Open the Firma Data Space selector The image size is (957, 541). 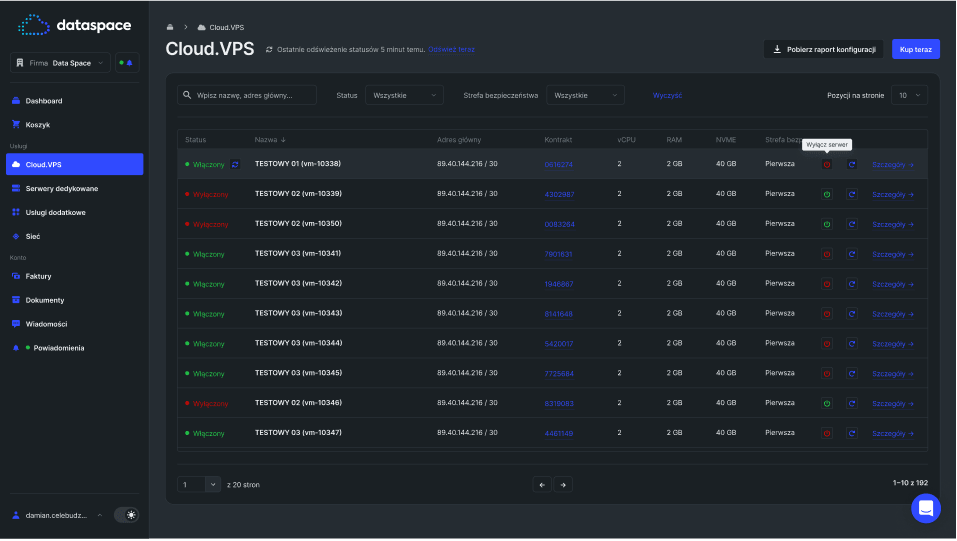coord(60,63)
